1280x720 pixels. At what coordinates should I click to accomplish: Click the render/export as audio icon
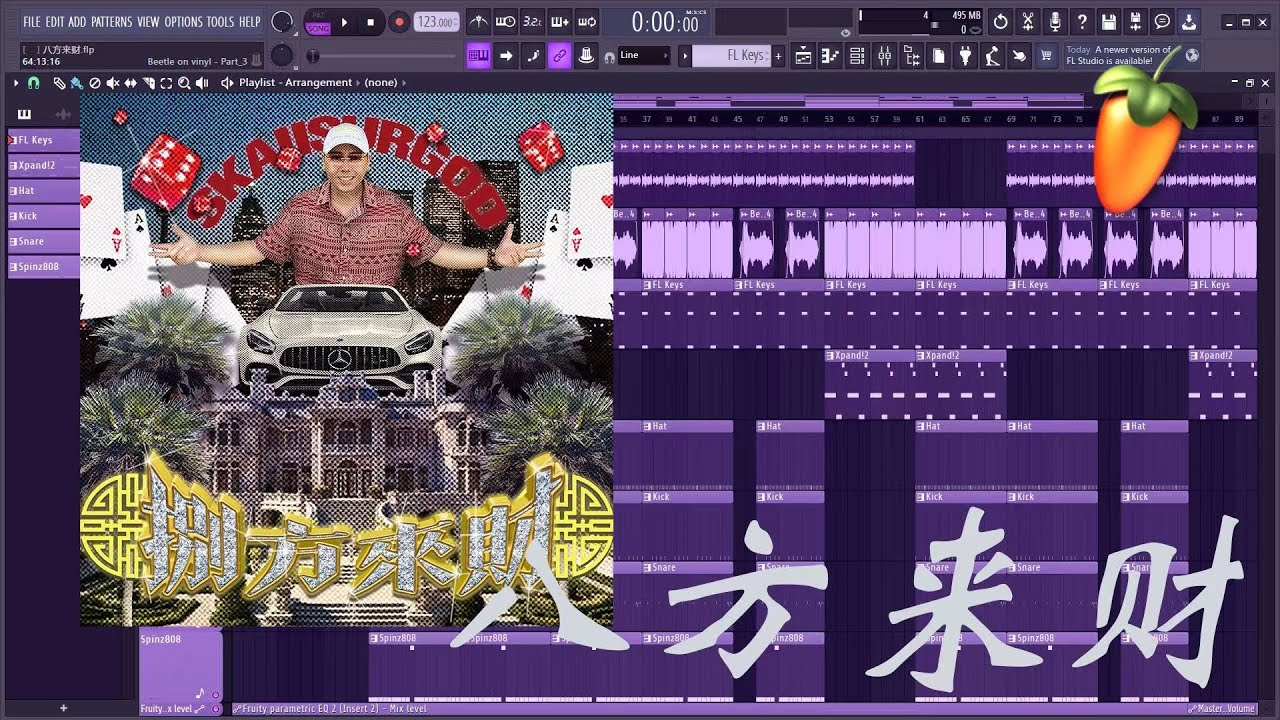[x=1136, y=22]
